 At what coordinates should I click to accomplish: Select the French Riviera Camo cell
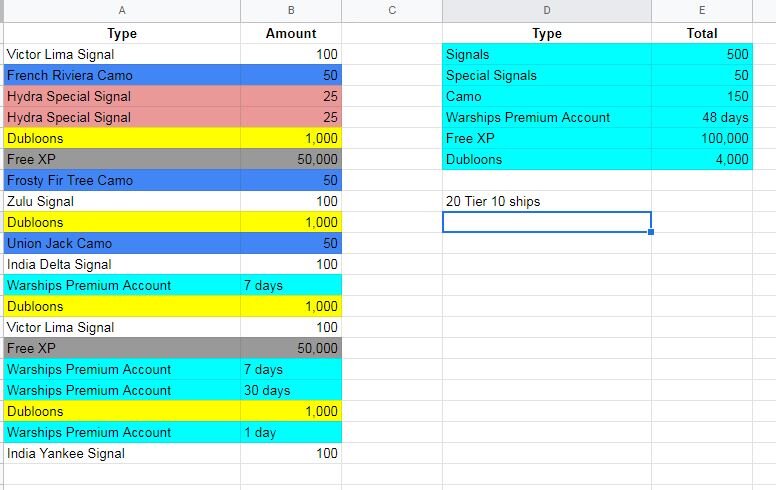[x=121, y=75]
